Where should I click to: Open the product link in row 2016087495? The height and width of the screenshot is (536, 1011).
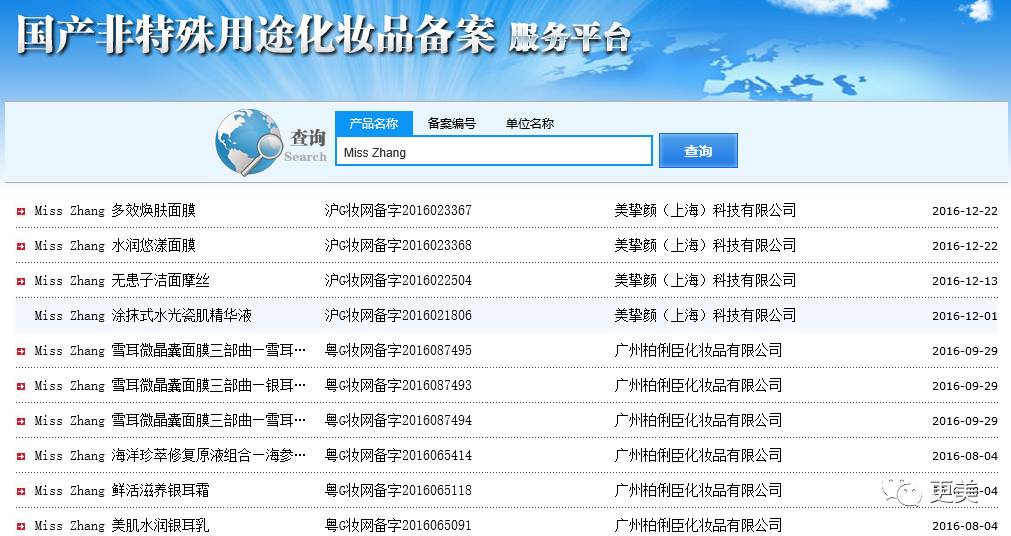coord(170,350)
